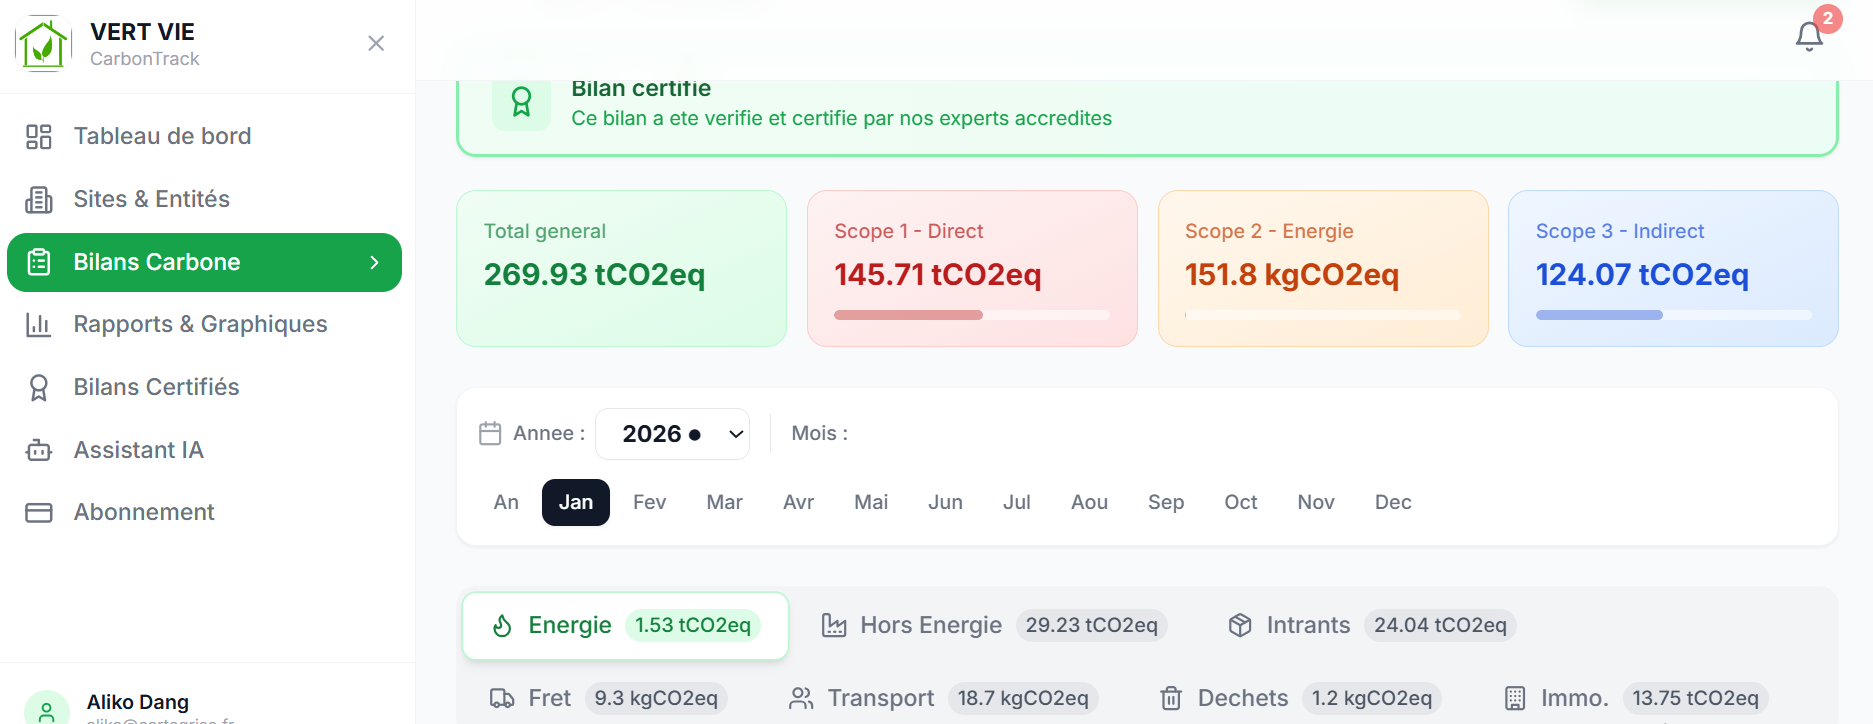
Task: Click the Vert Vie house leaf logo
Action: (x=43, y=44)
